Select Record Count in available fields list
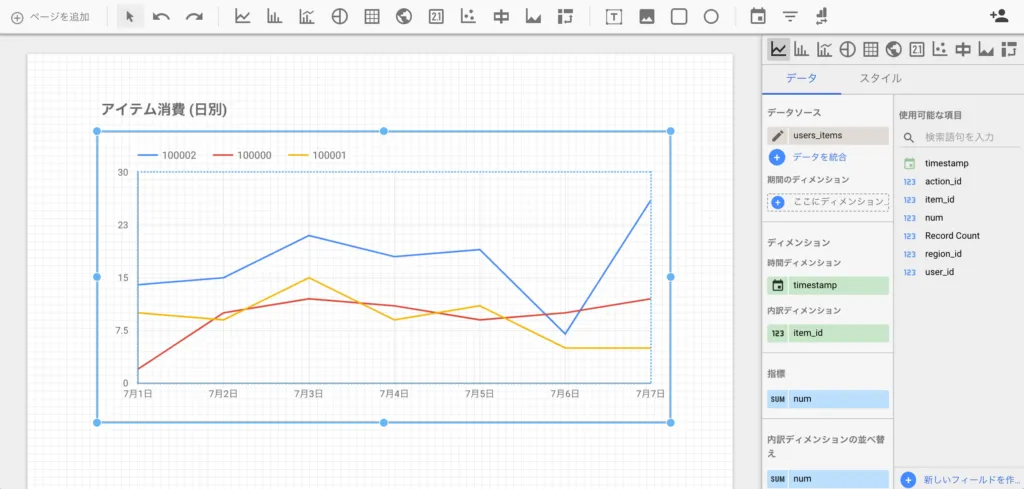This screenshot has height=489, width=1024. 952,236
